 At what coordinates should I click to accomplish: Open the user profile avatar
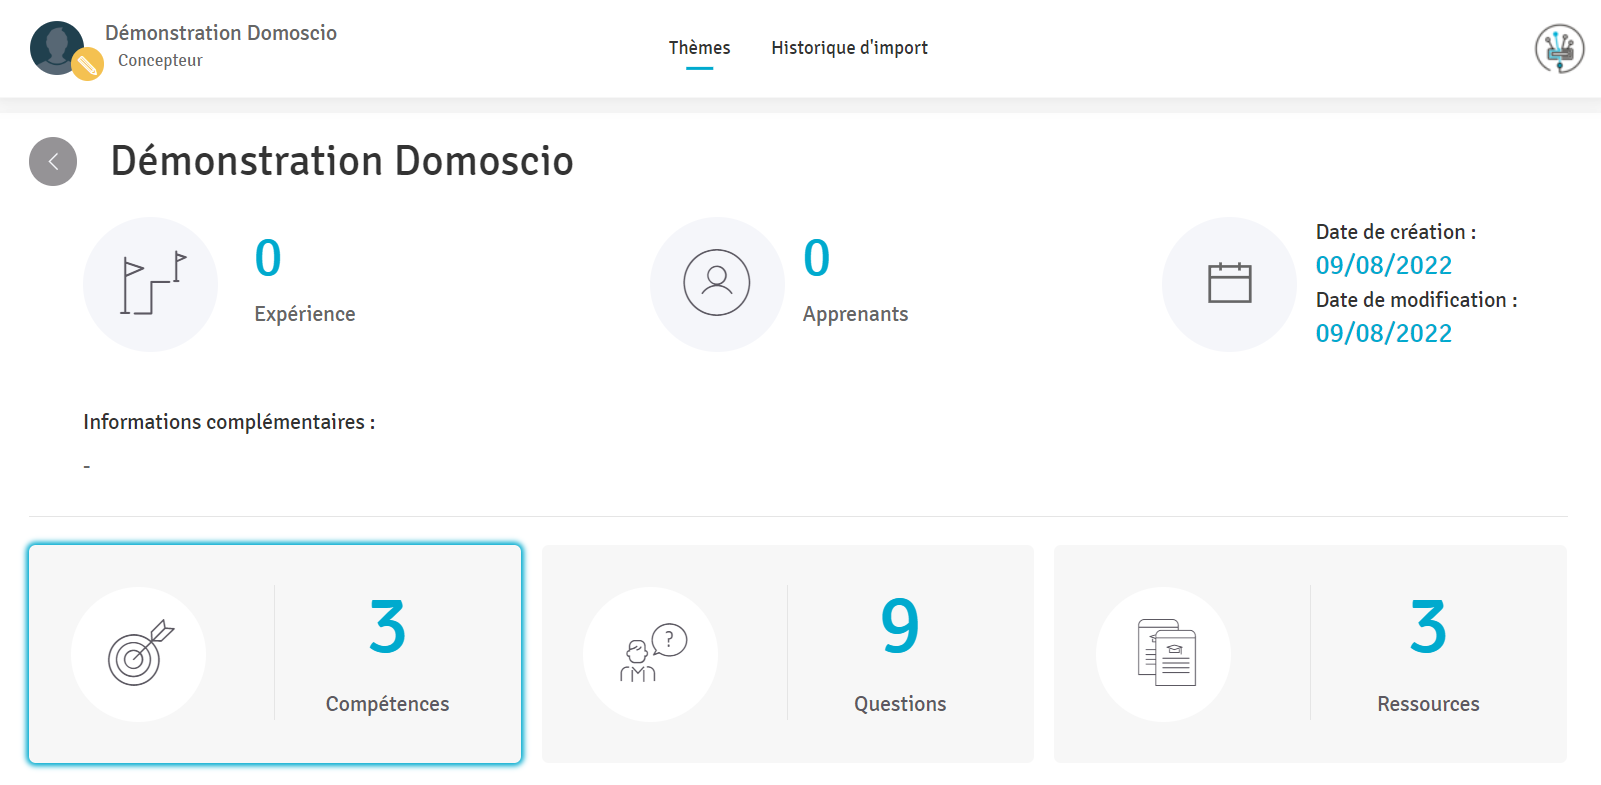click(x=55, y=47)
